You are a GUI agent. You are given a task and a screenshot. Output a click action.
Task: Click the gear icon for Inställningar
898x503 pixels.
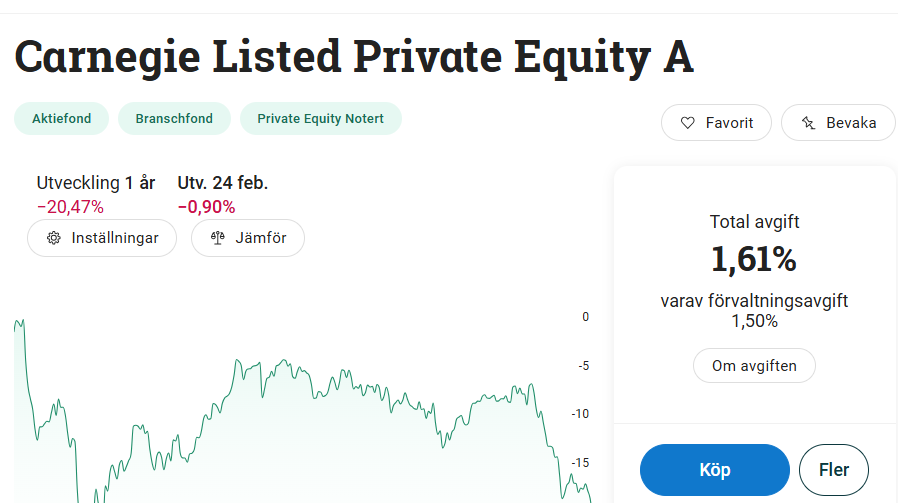click(x=54, y=238)
